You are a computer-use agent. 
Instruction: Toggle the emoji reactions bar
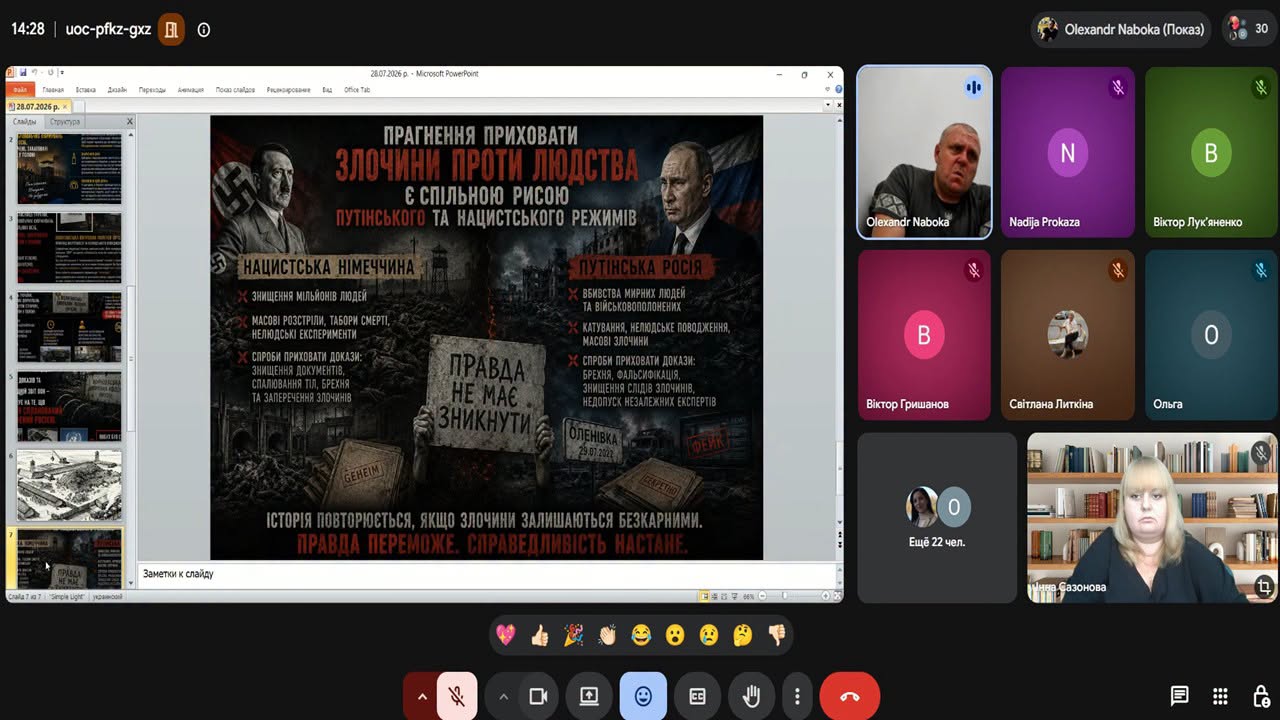643,696
